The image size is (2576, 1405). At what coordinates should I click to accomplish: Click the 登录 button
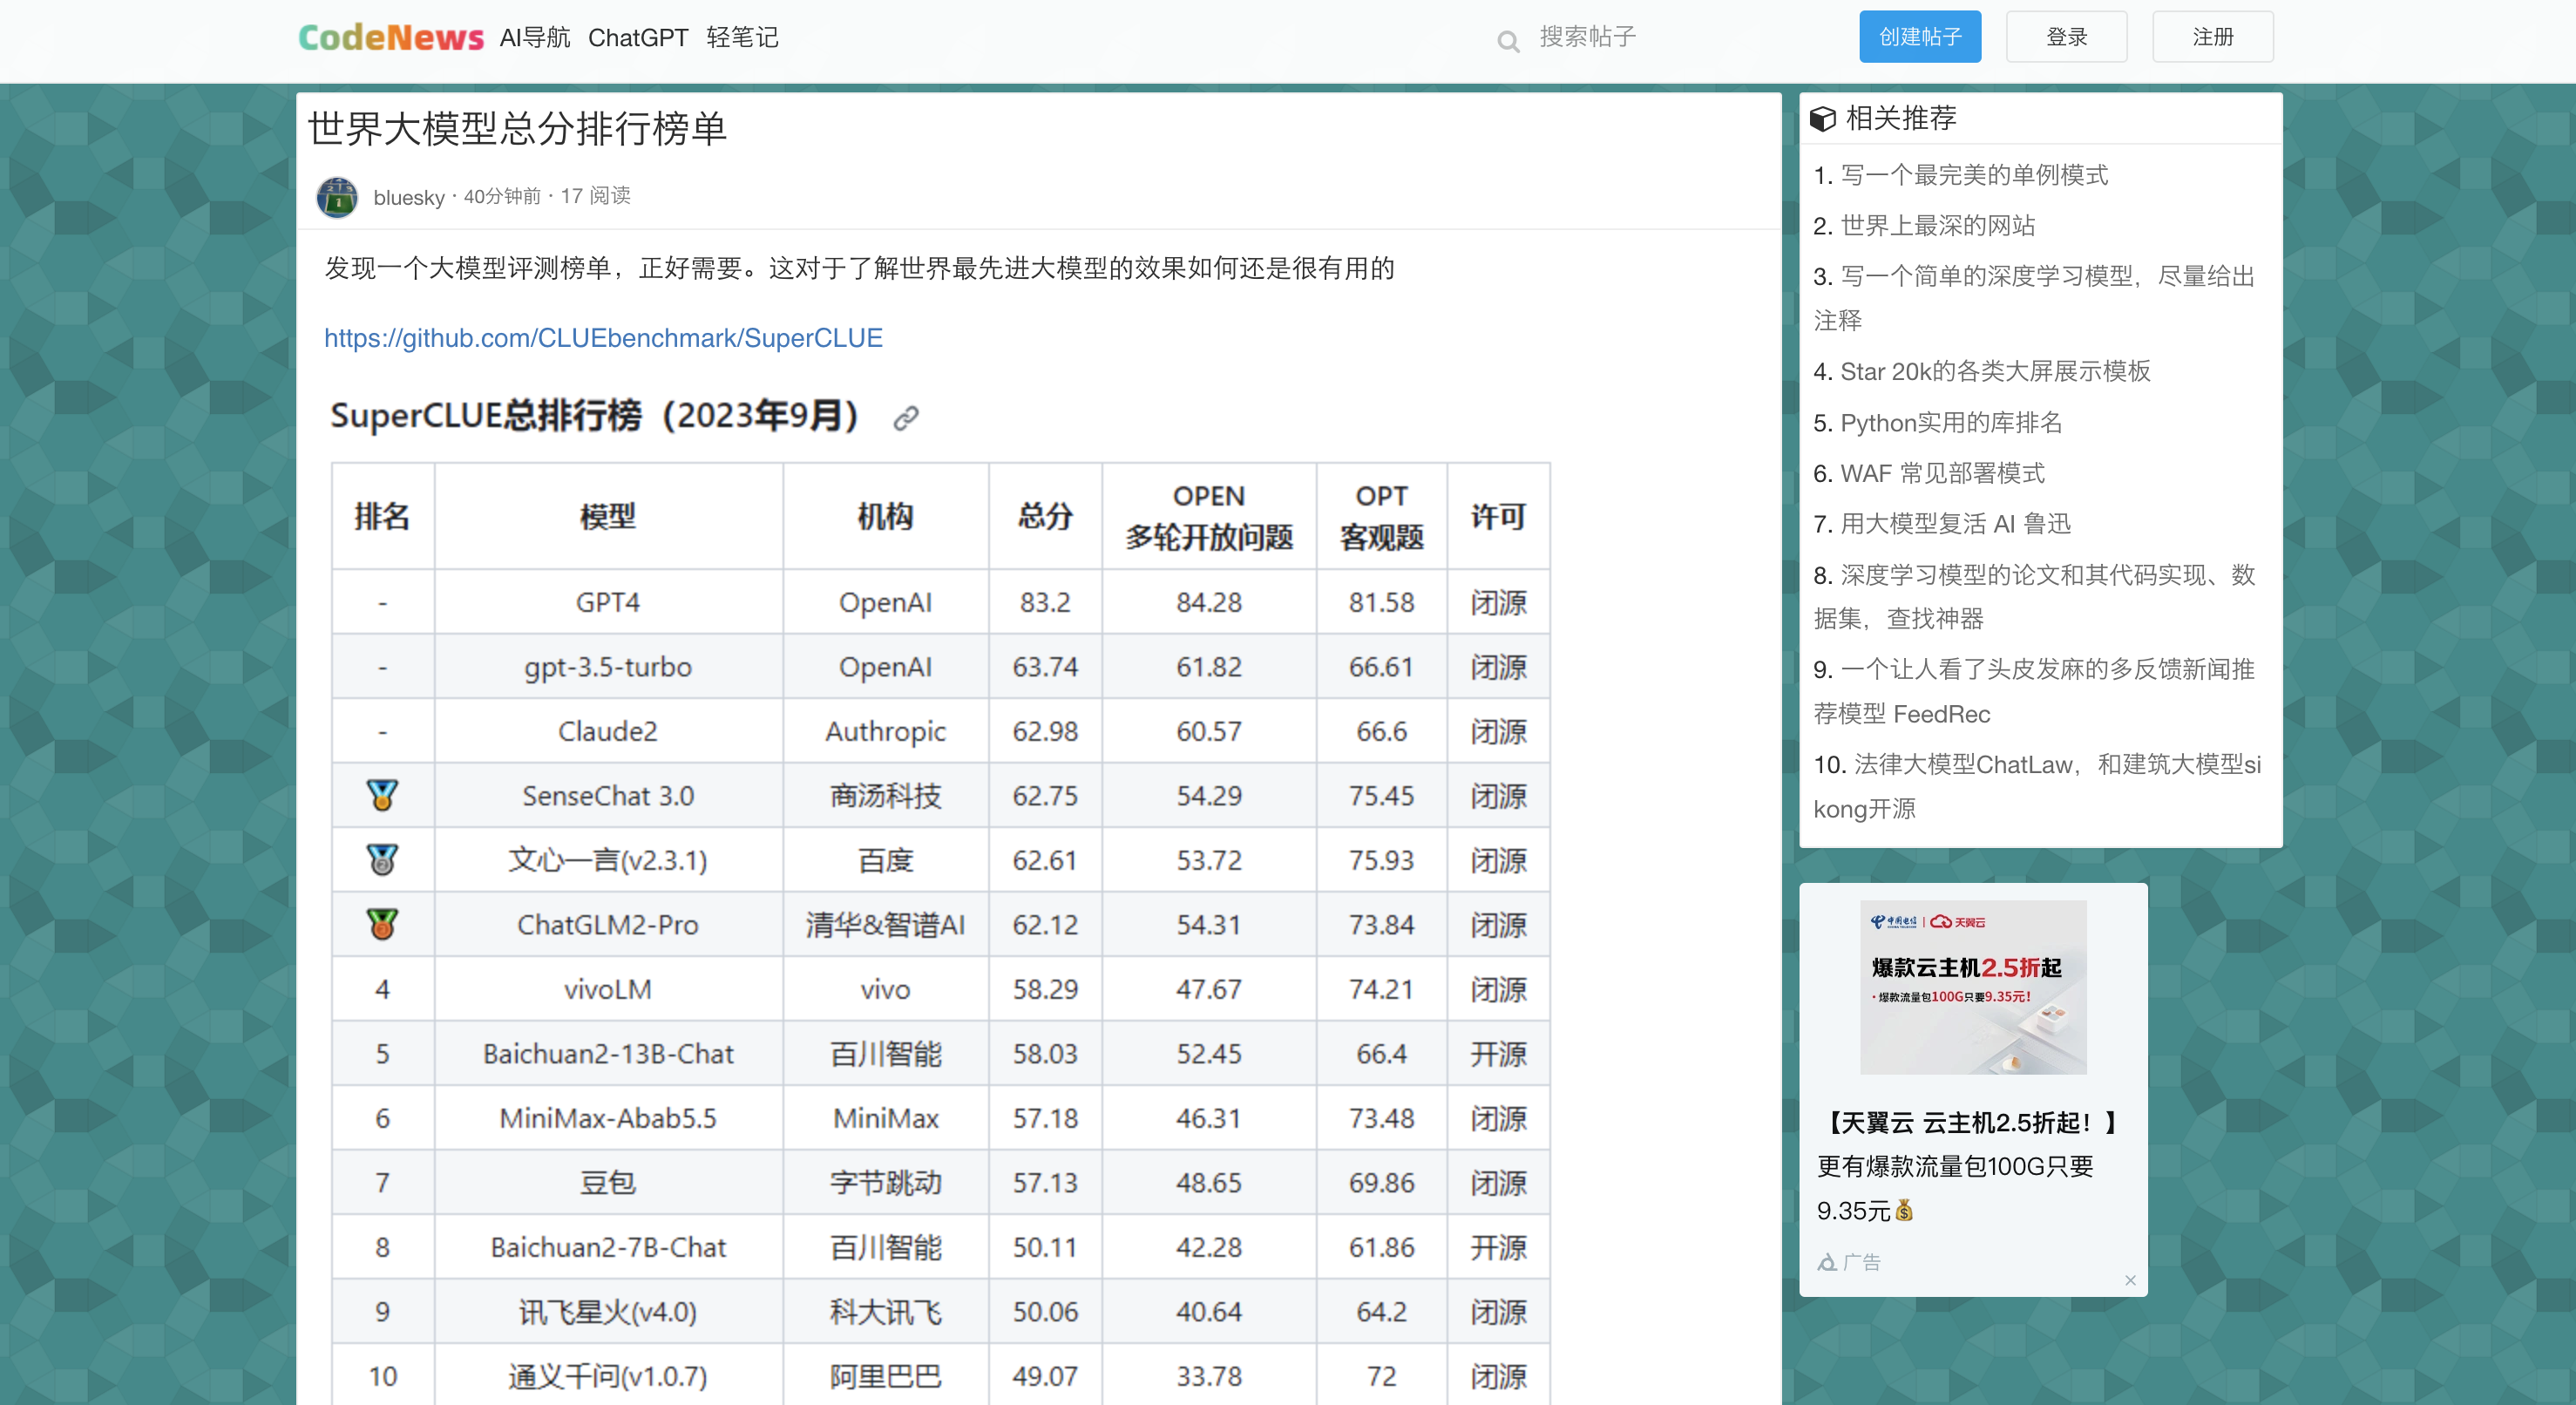[x=2066, y=37]
